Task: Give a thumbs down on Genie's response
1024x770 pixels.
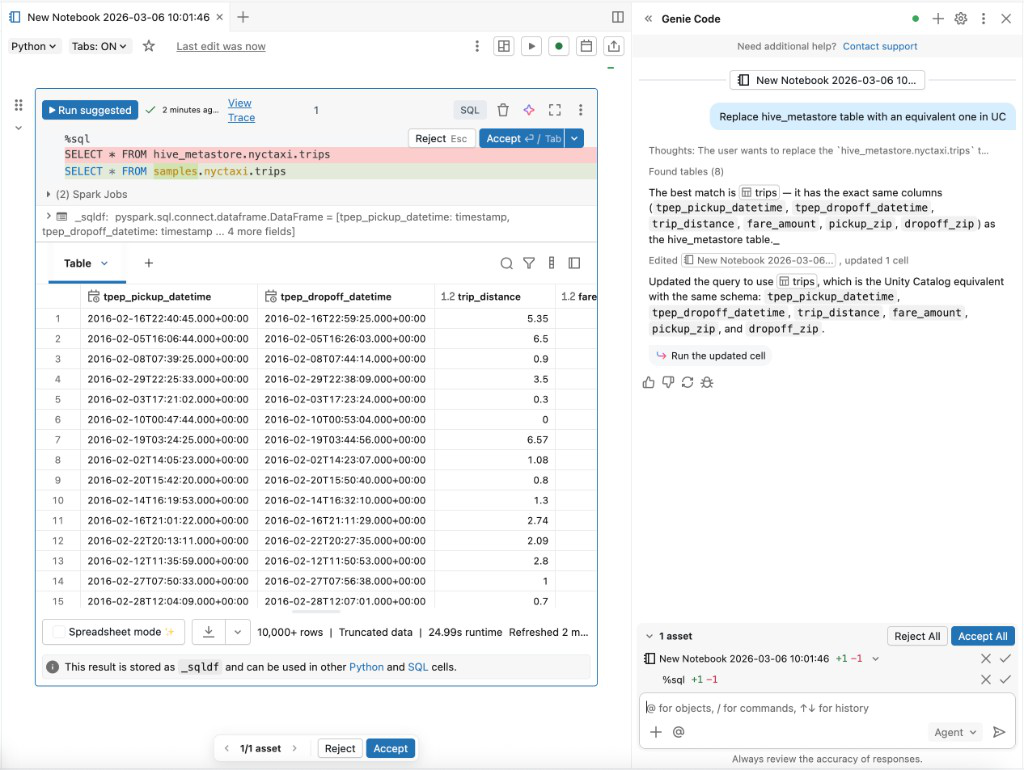Action: 666,382
